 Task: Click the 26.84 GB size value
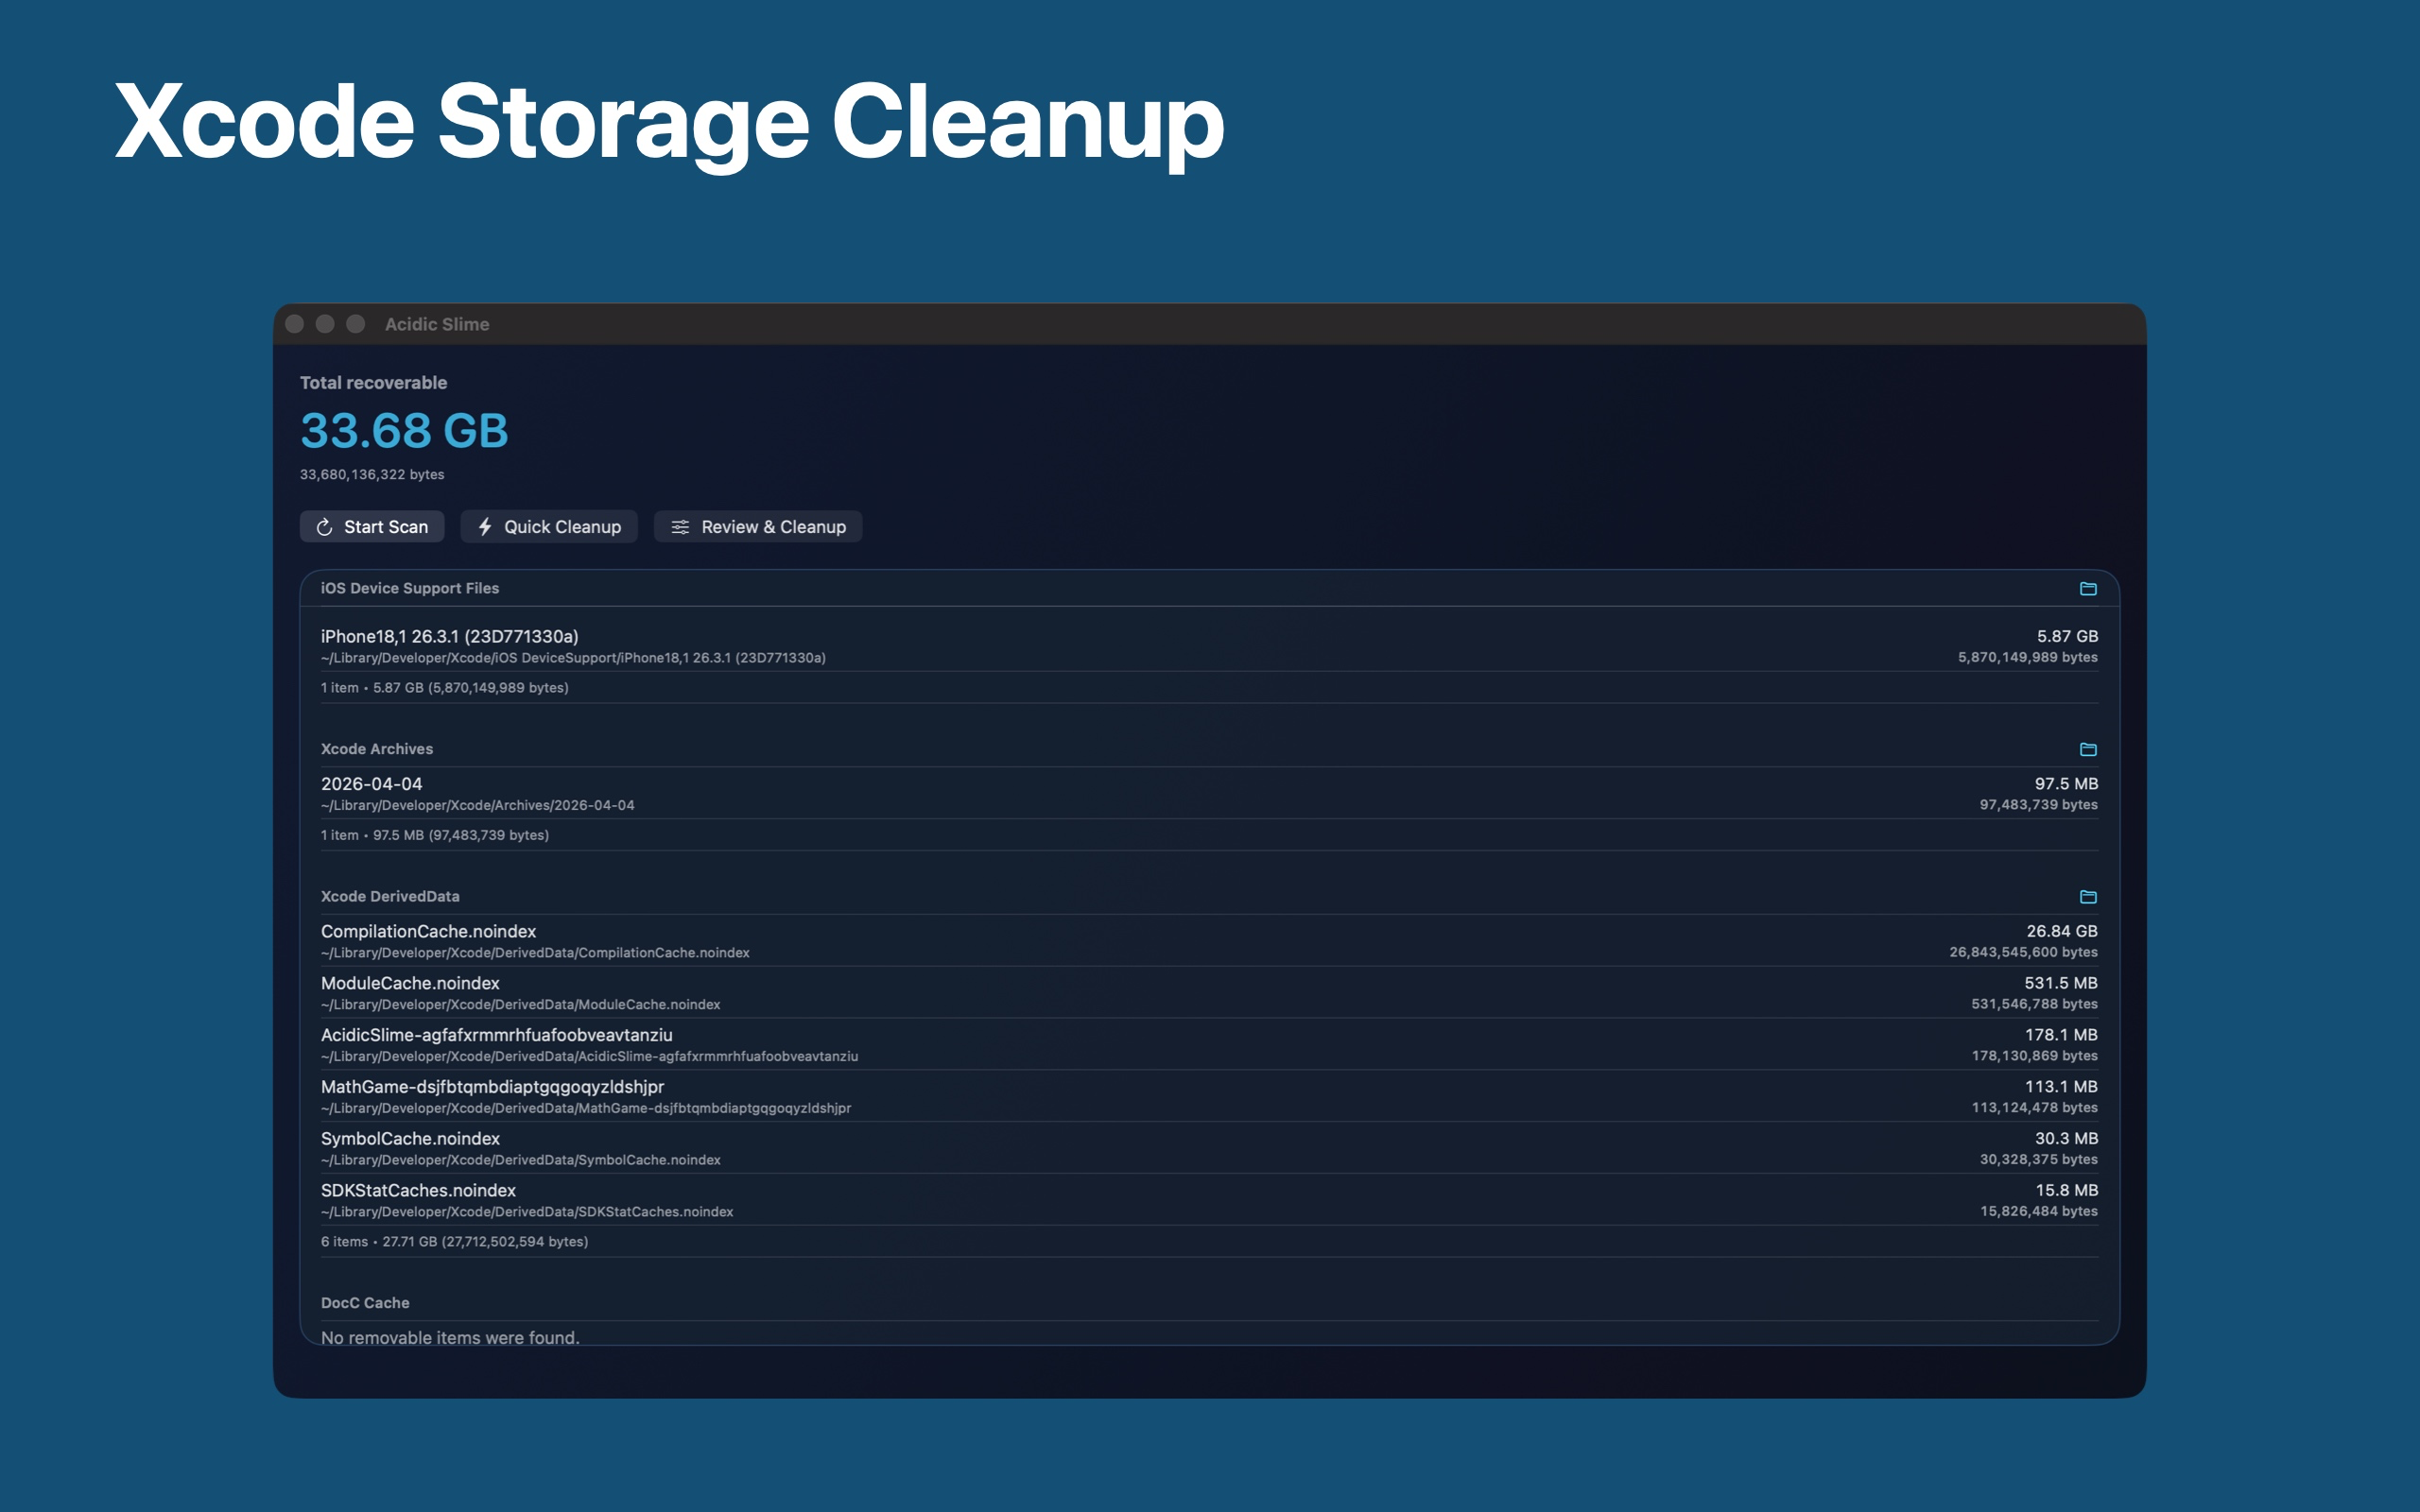coord(2062,931)
